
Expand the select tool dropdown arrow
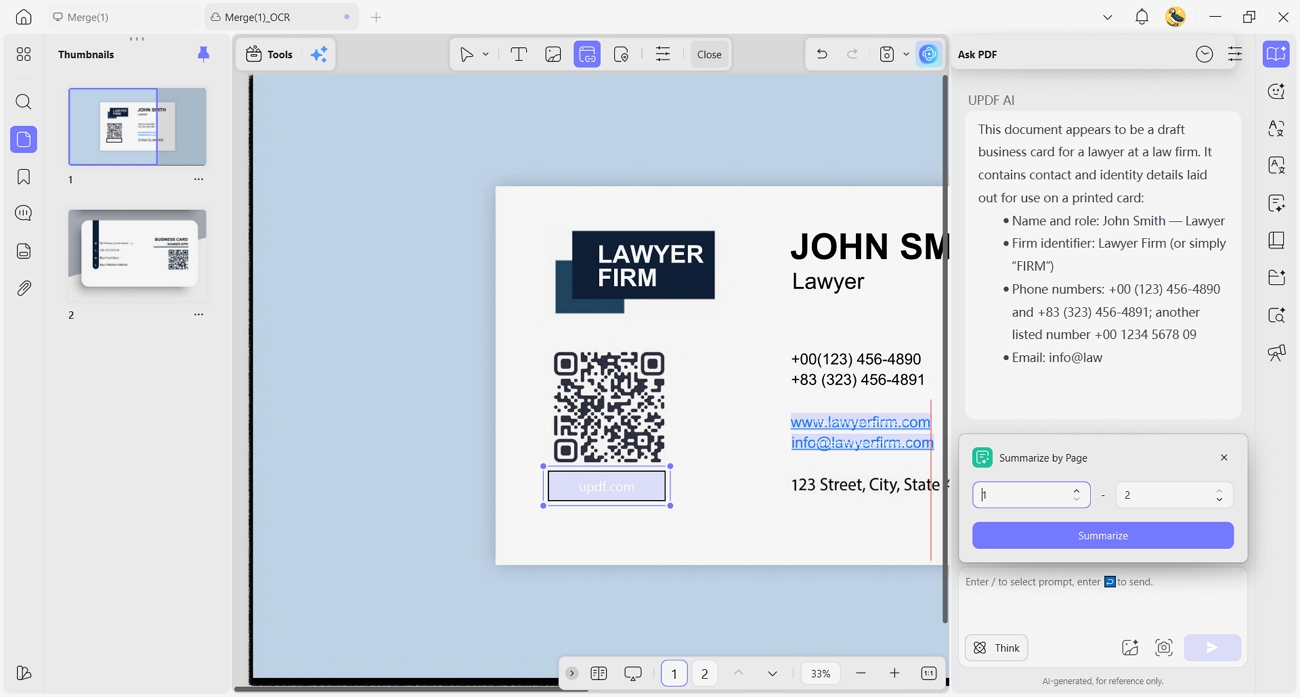click(486, 55)
